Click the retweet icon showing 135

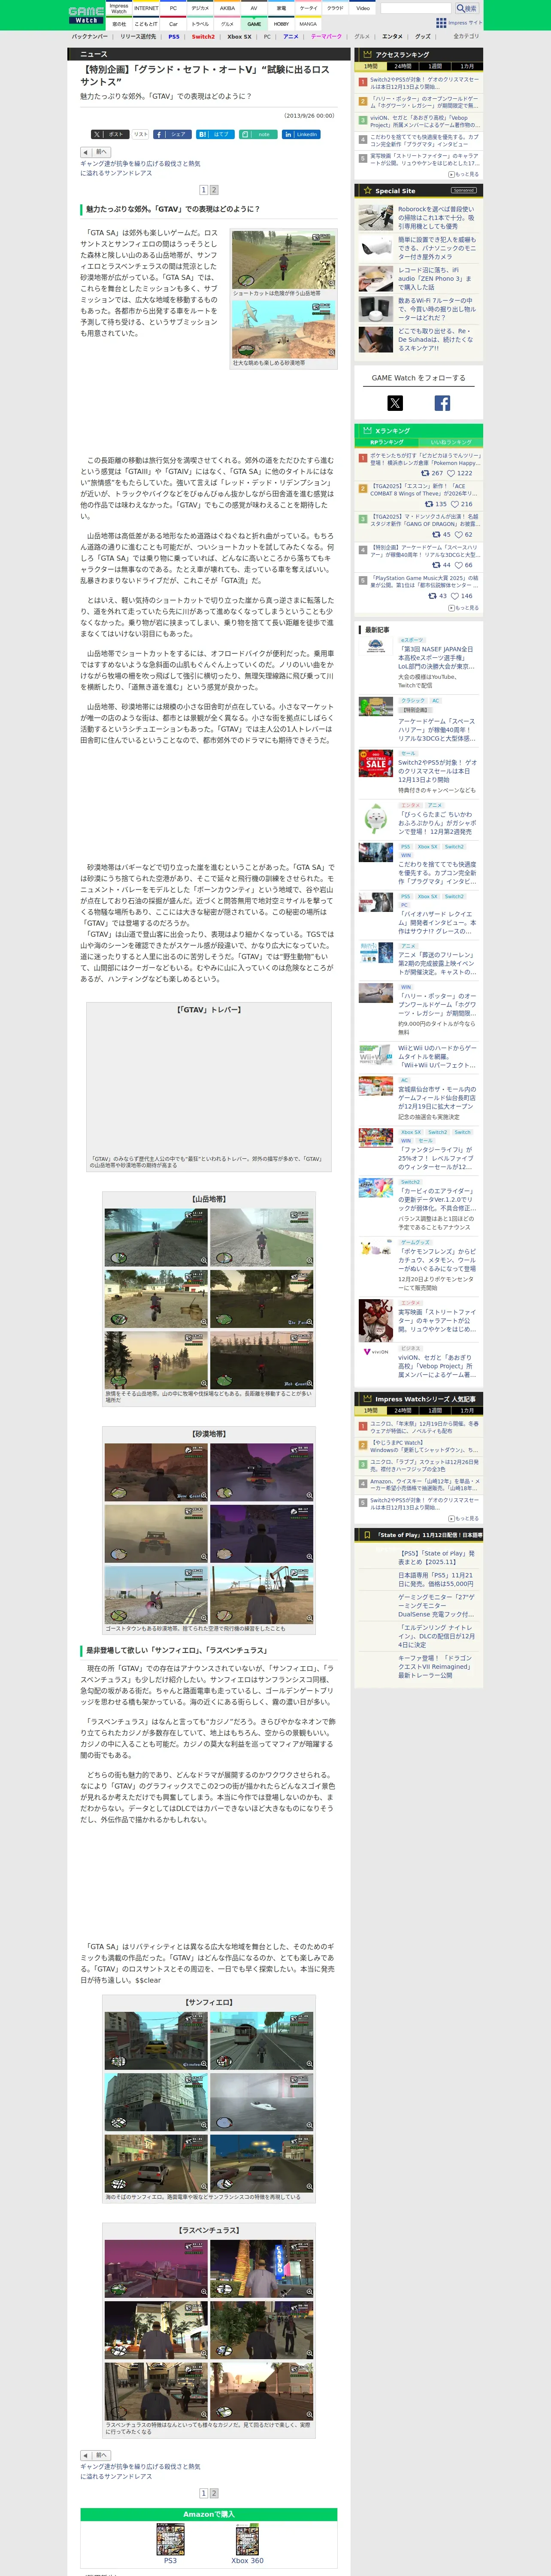coord(429,504)
